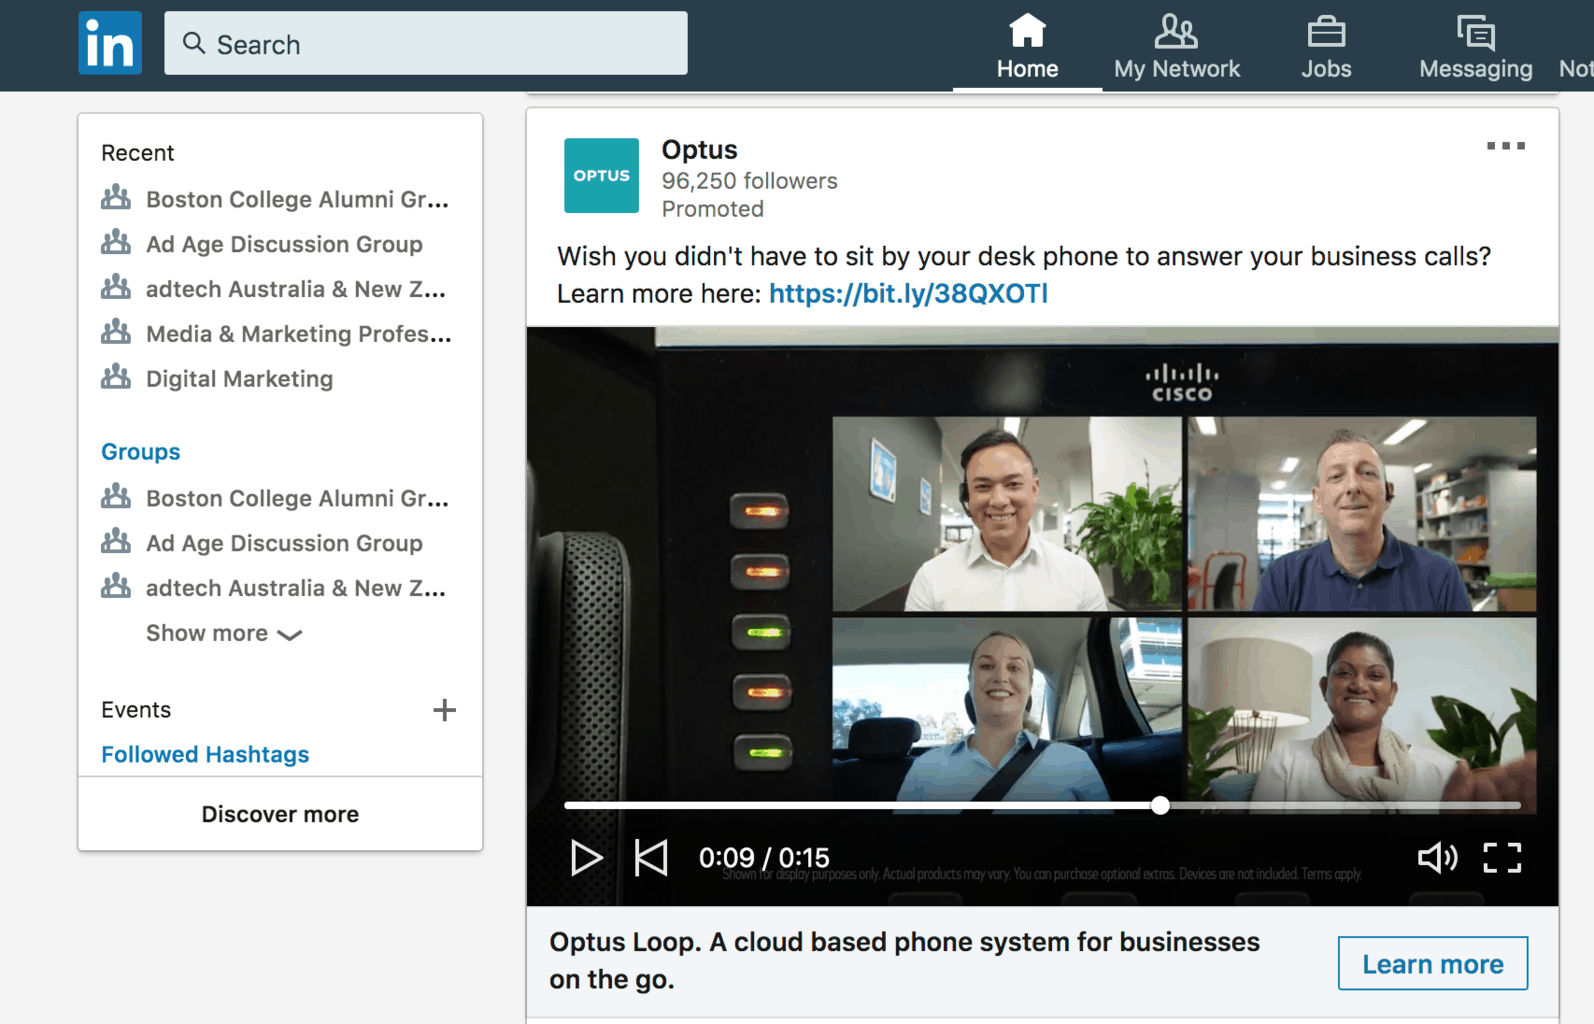Open the My Network tab
The width and height of the screenshot is (1594, 1024).
pos(1177,46)
